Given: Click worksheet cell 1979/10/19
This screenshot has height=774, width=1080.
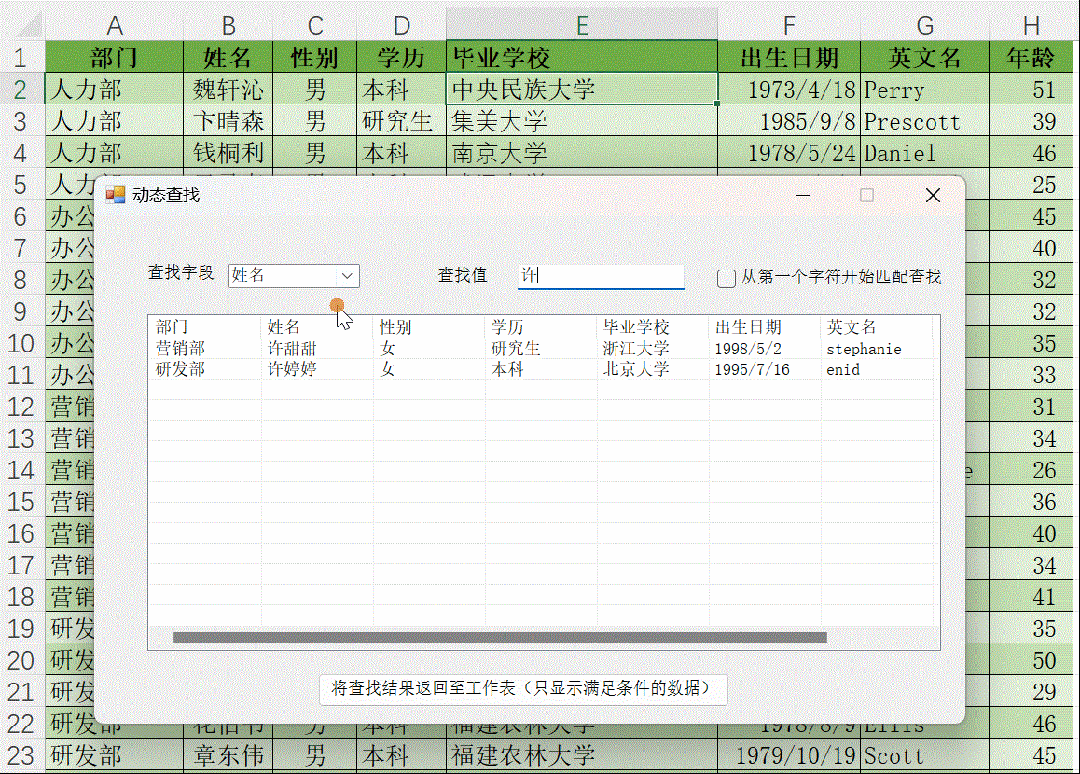Looking at the screenshot, I should 789,755.
